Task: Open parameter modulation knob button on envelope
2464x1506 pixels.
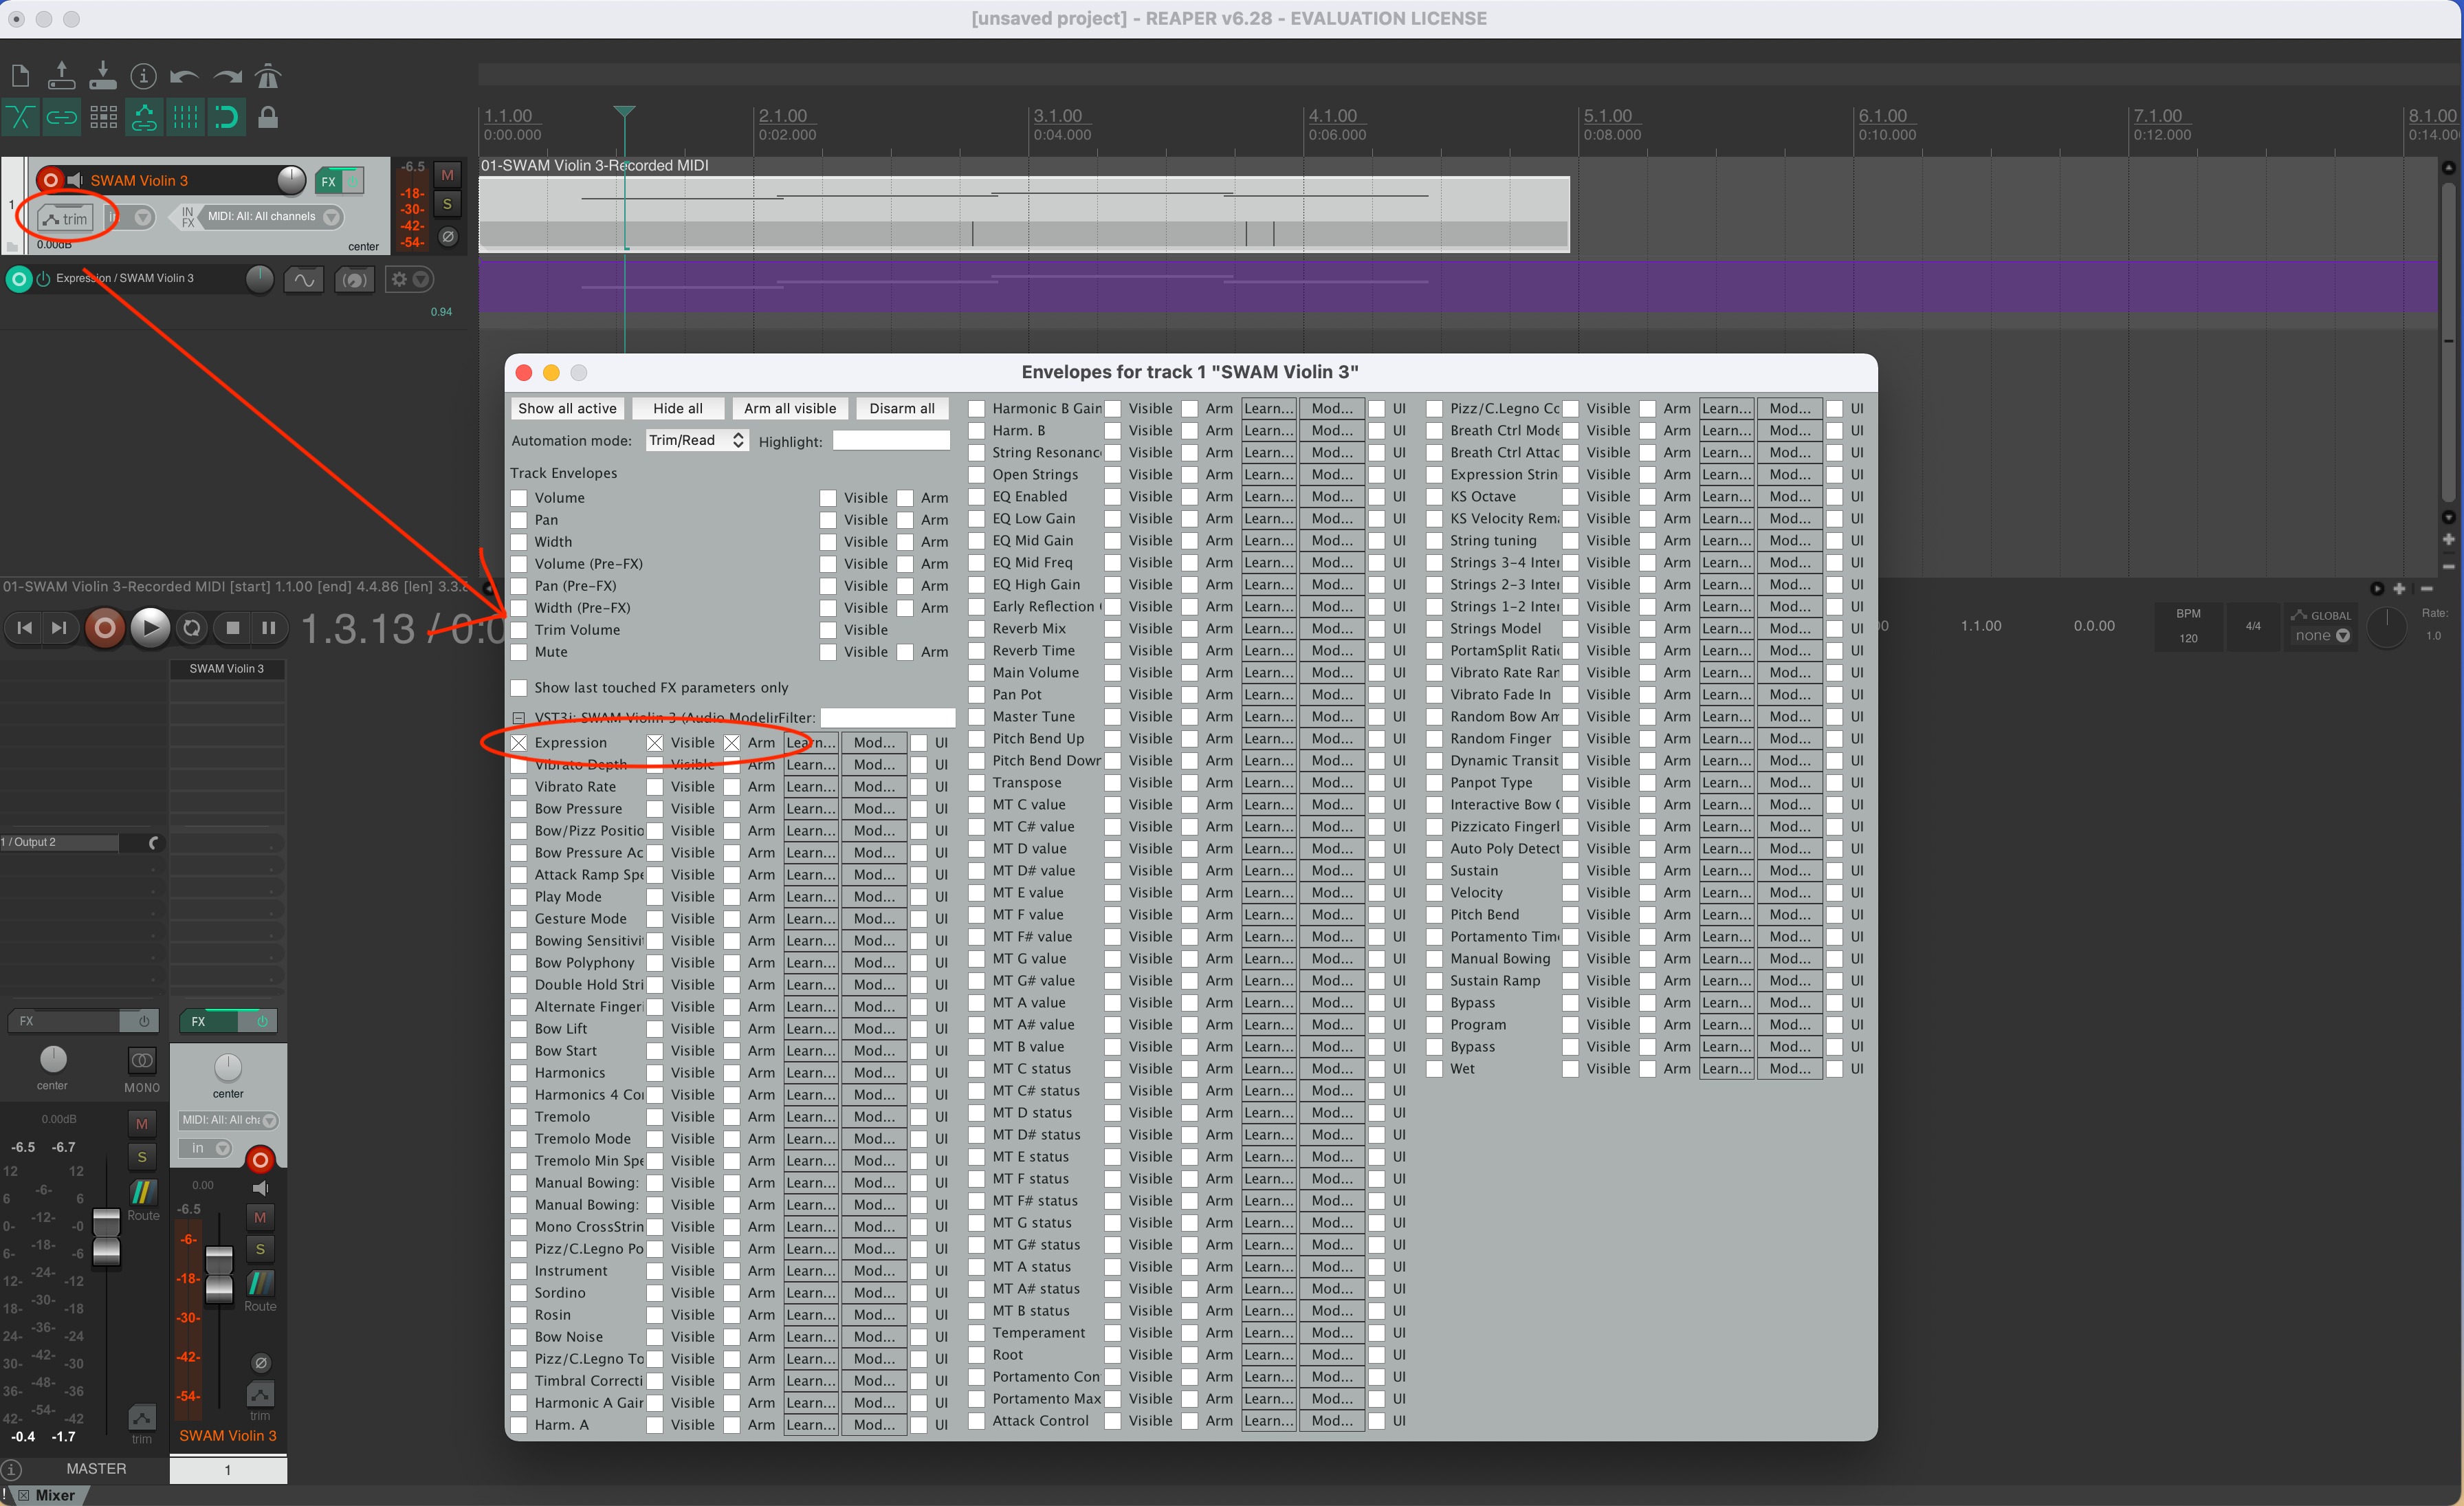Action: pyautogui.click(x=353, y=280)
